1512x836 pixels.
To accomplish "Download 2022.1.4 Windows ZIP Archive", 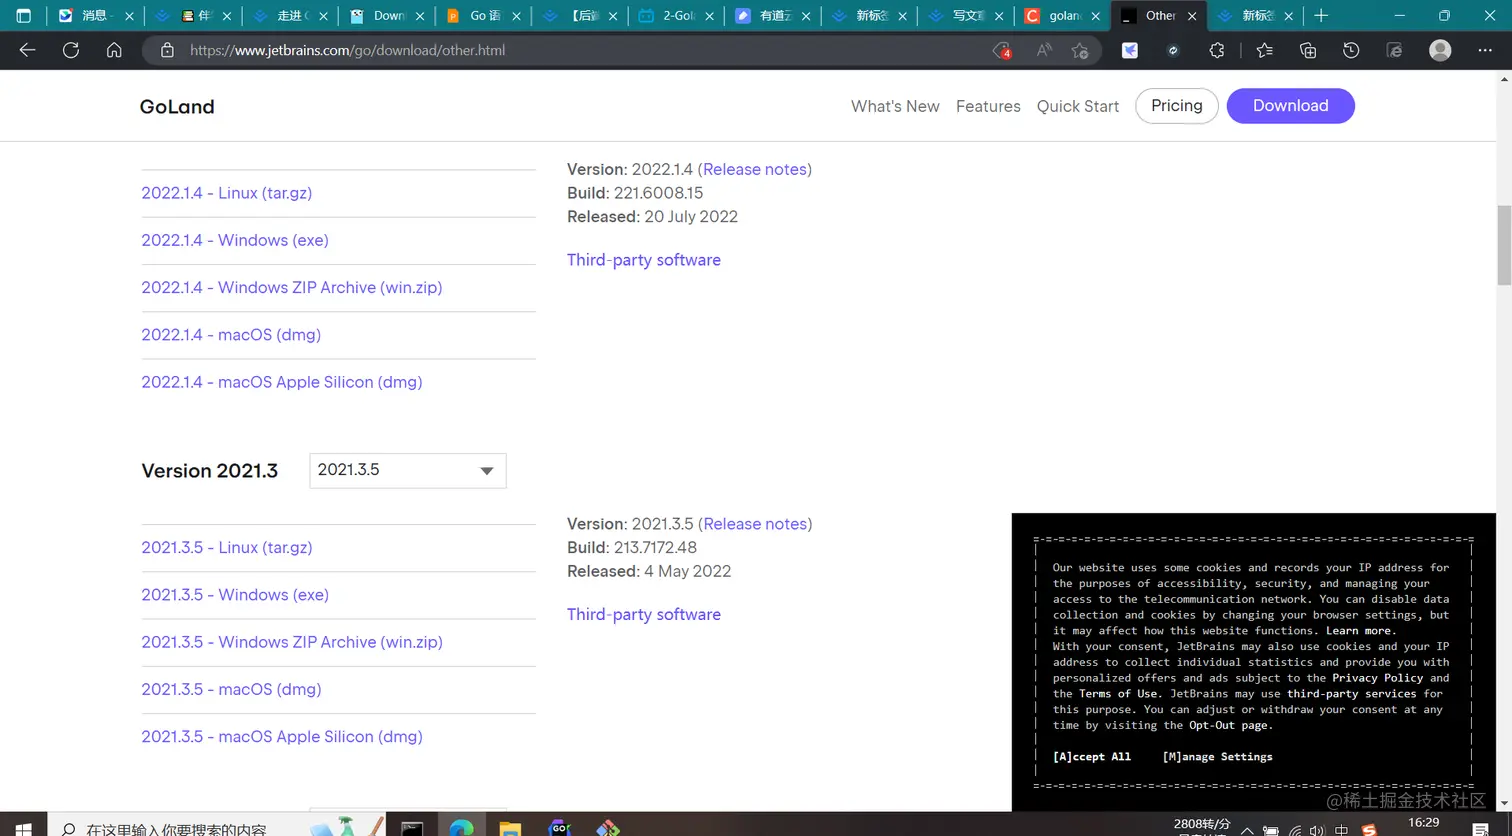I will [292, 287].
